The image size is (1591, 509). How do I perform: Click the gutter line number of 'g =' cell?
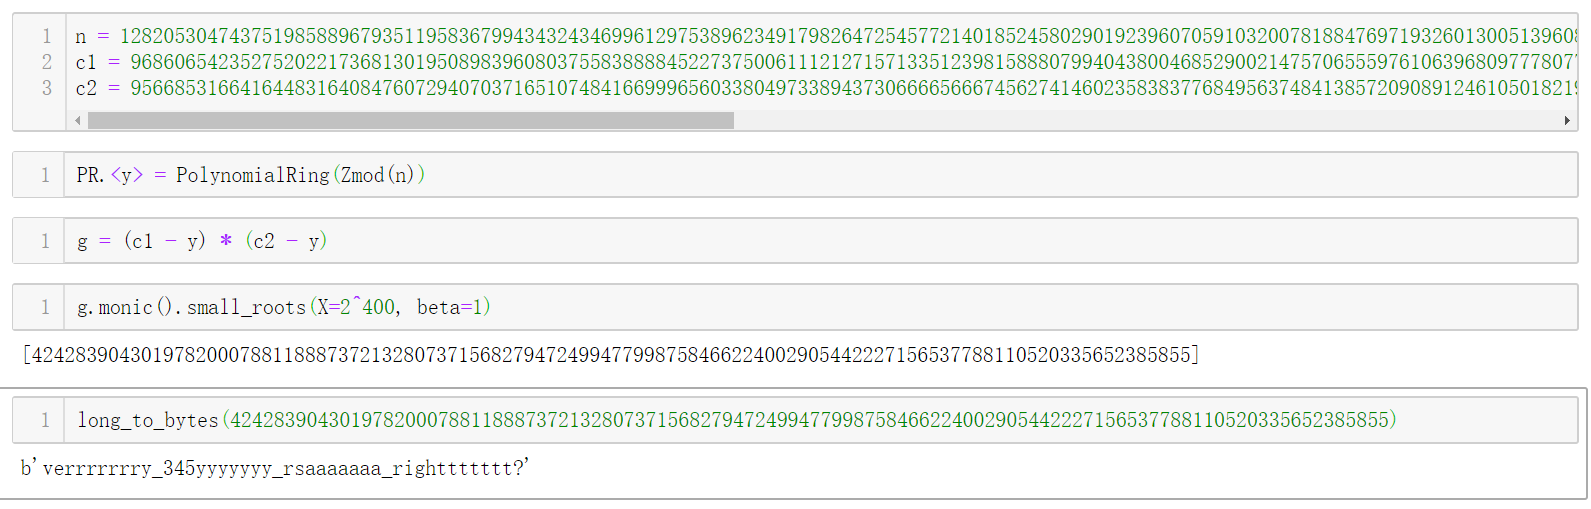(x=45, y=241)
